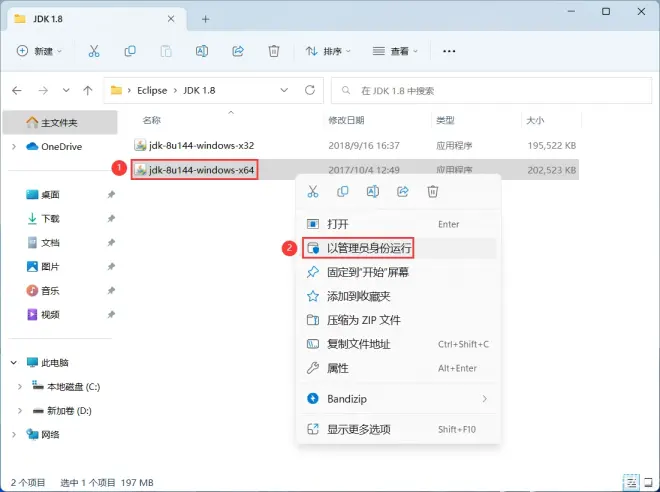Open the recent locations dropdown arrow
The image size is (660, 492).
pos(66,90)
